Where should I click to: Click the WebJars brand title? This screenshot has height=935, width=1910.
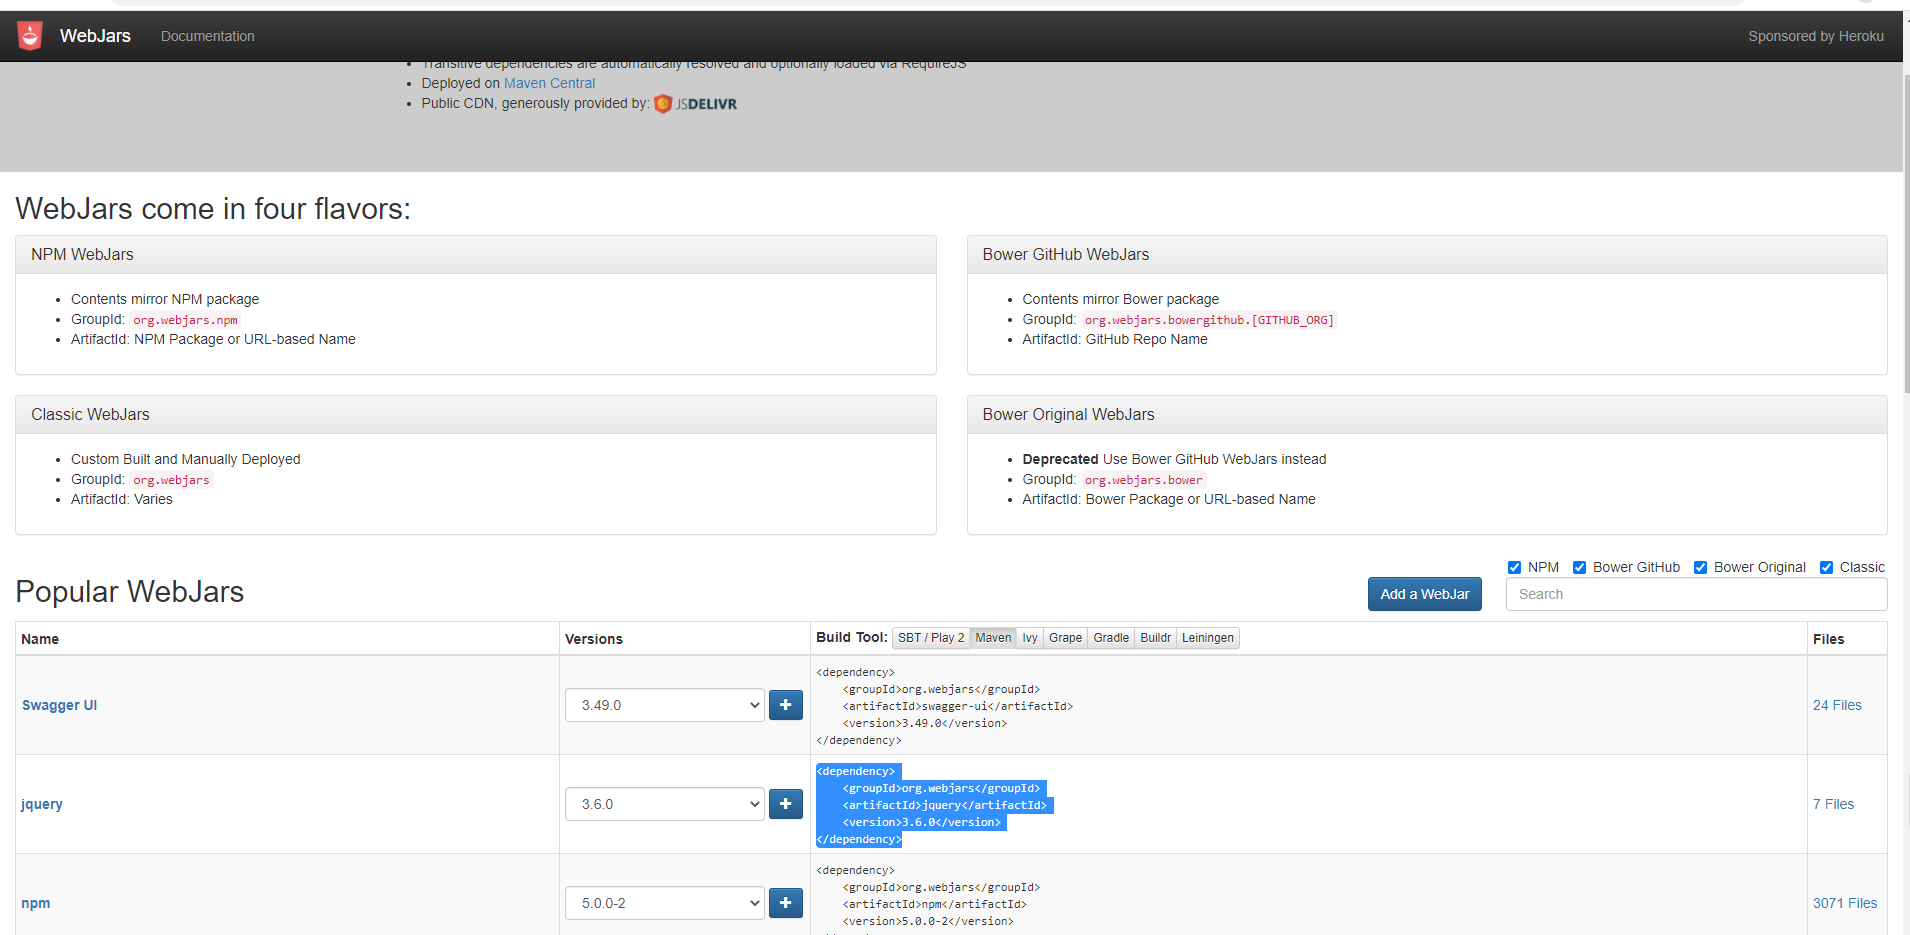(95, 36)
